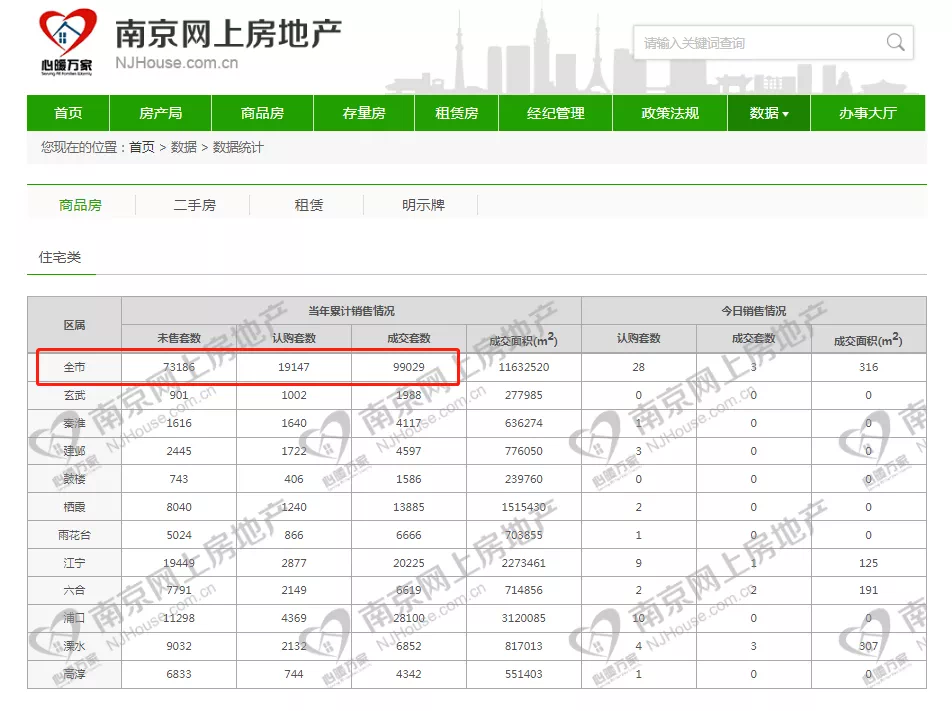This screenshot has width=952, height=711.
Task: Select the 浦口 district row label
Action: [x=74, y=618]
